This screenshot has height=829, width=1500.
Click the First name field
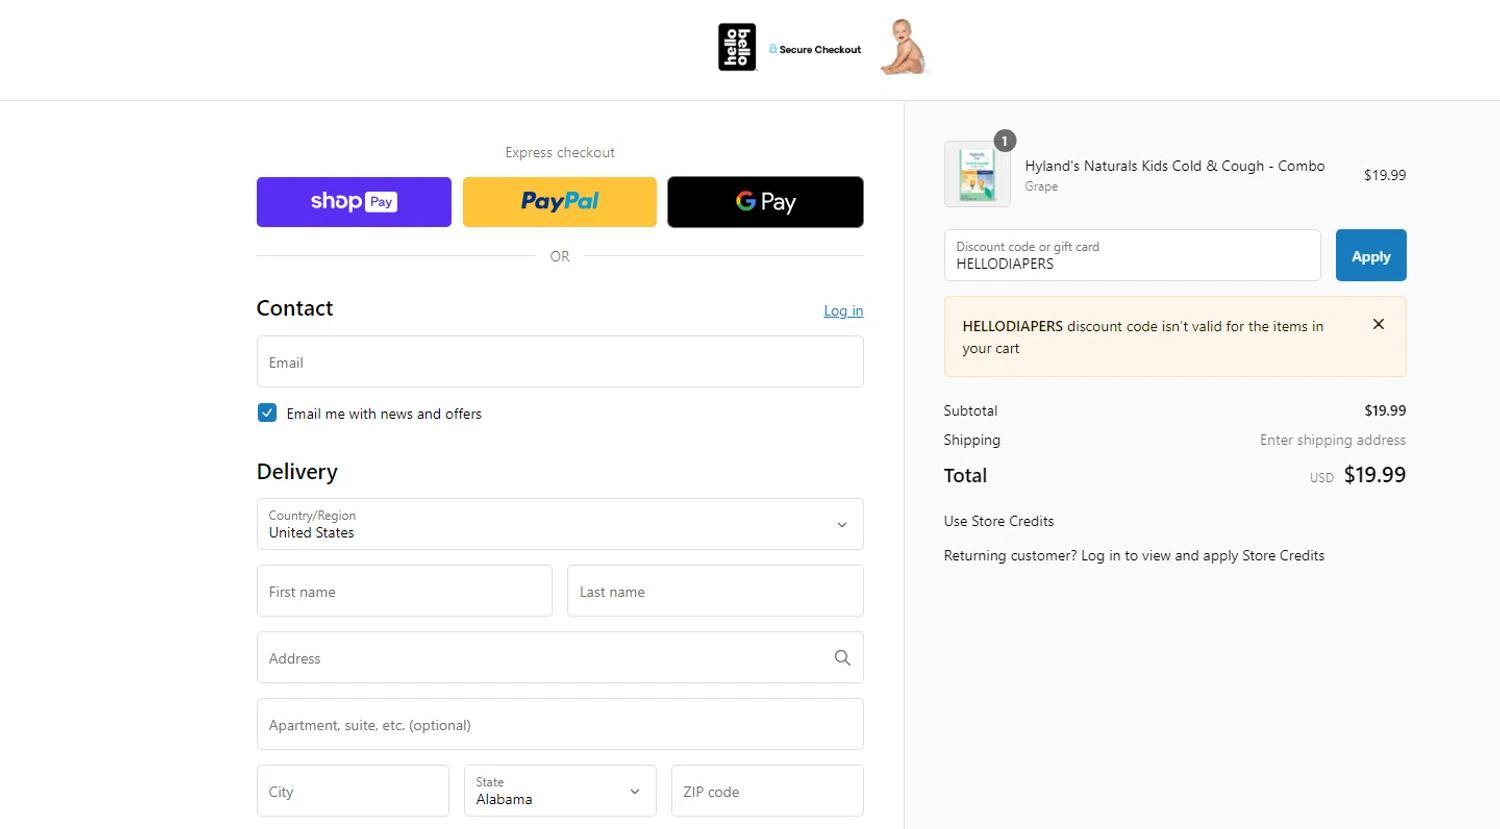[x=404, y=591]
